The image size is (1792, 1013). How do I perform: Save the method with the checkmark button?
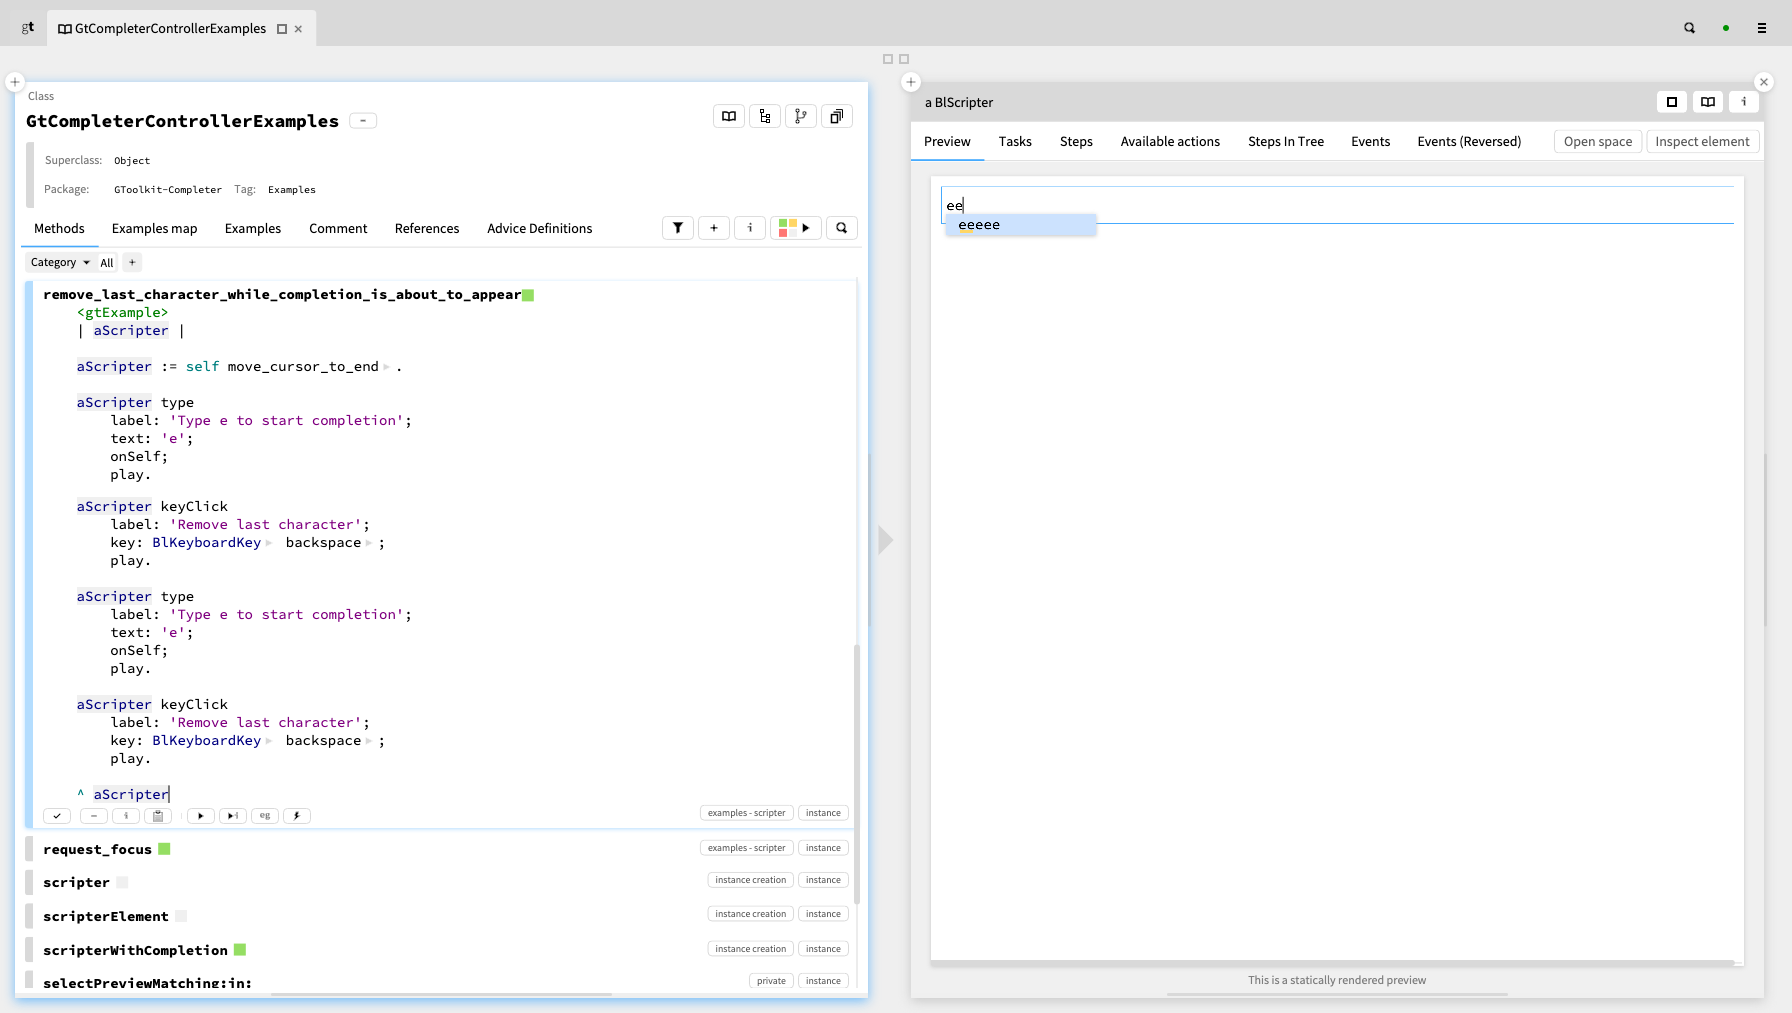(57, 816)
